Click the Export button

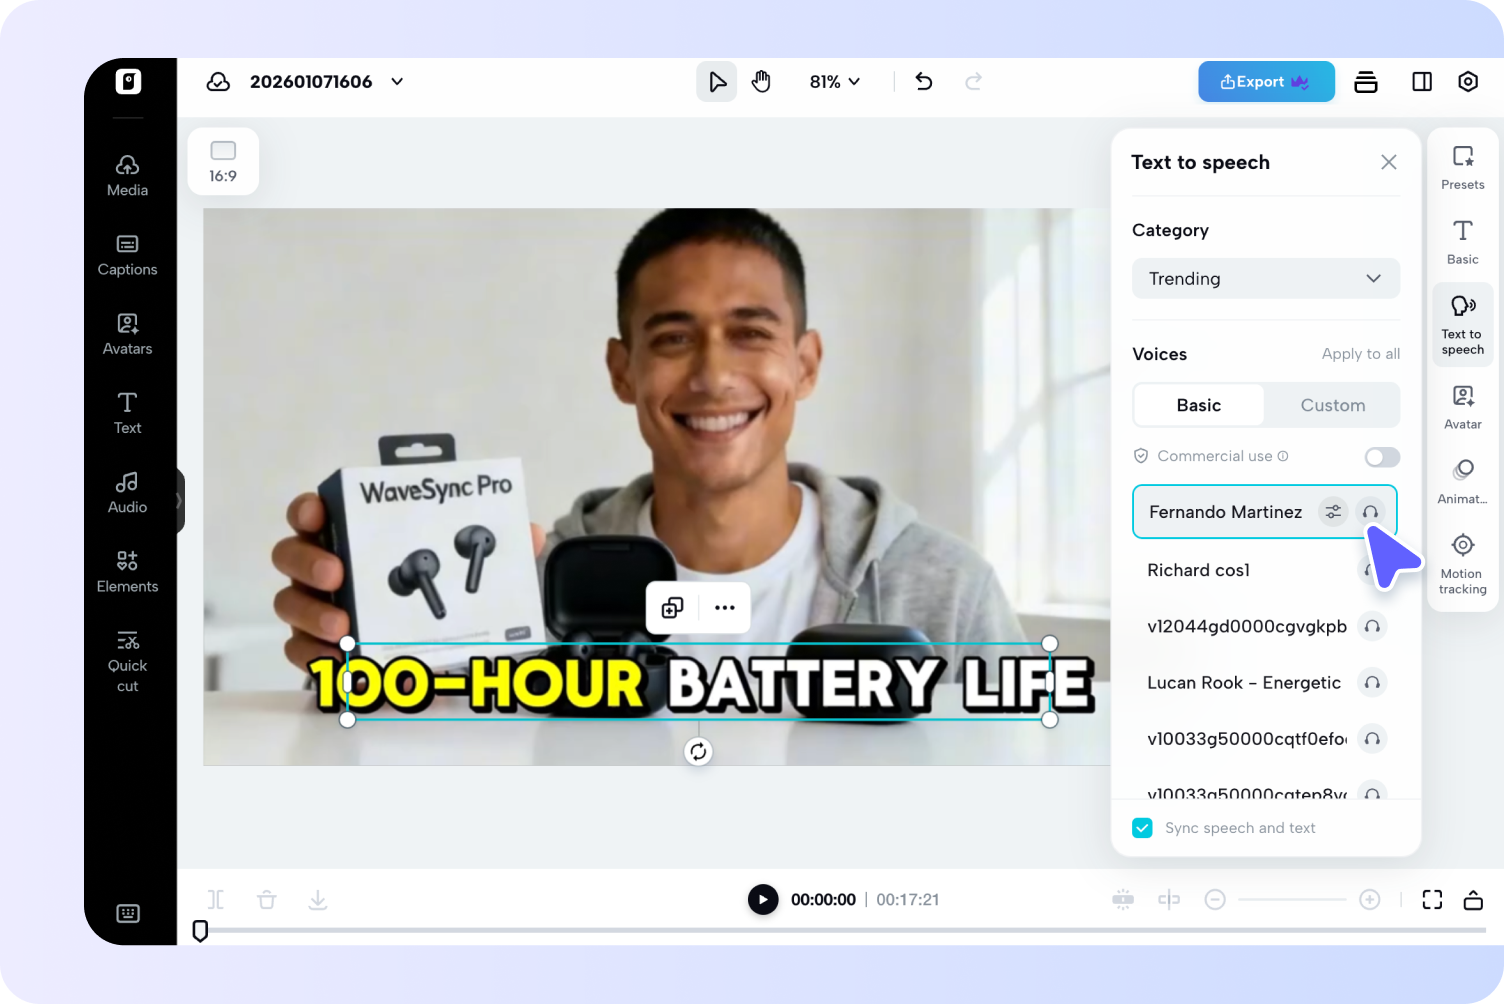pyautogui.click(x=1266, y=82)
